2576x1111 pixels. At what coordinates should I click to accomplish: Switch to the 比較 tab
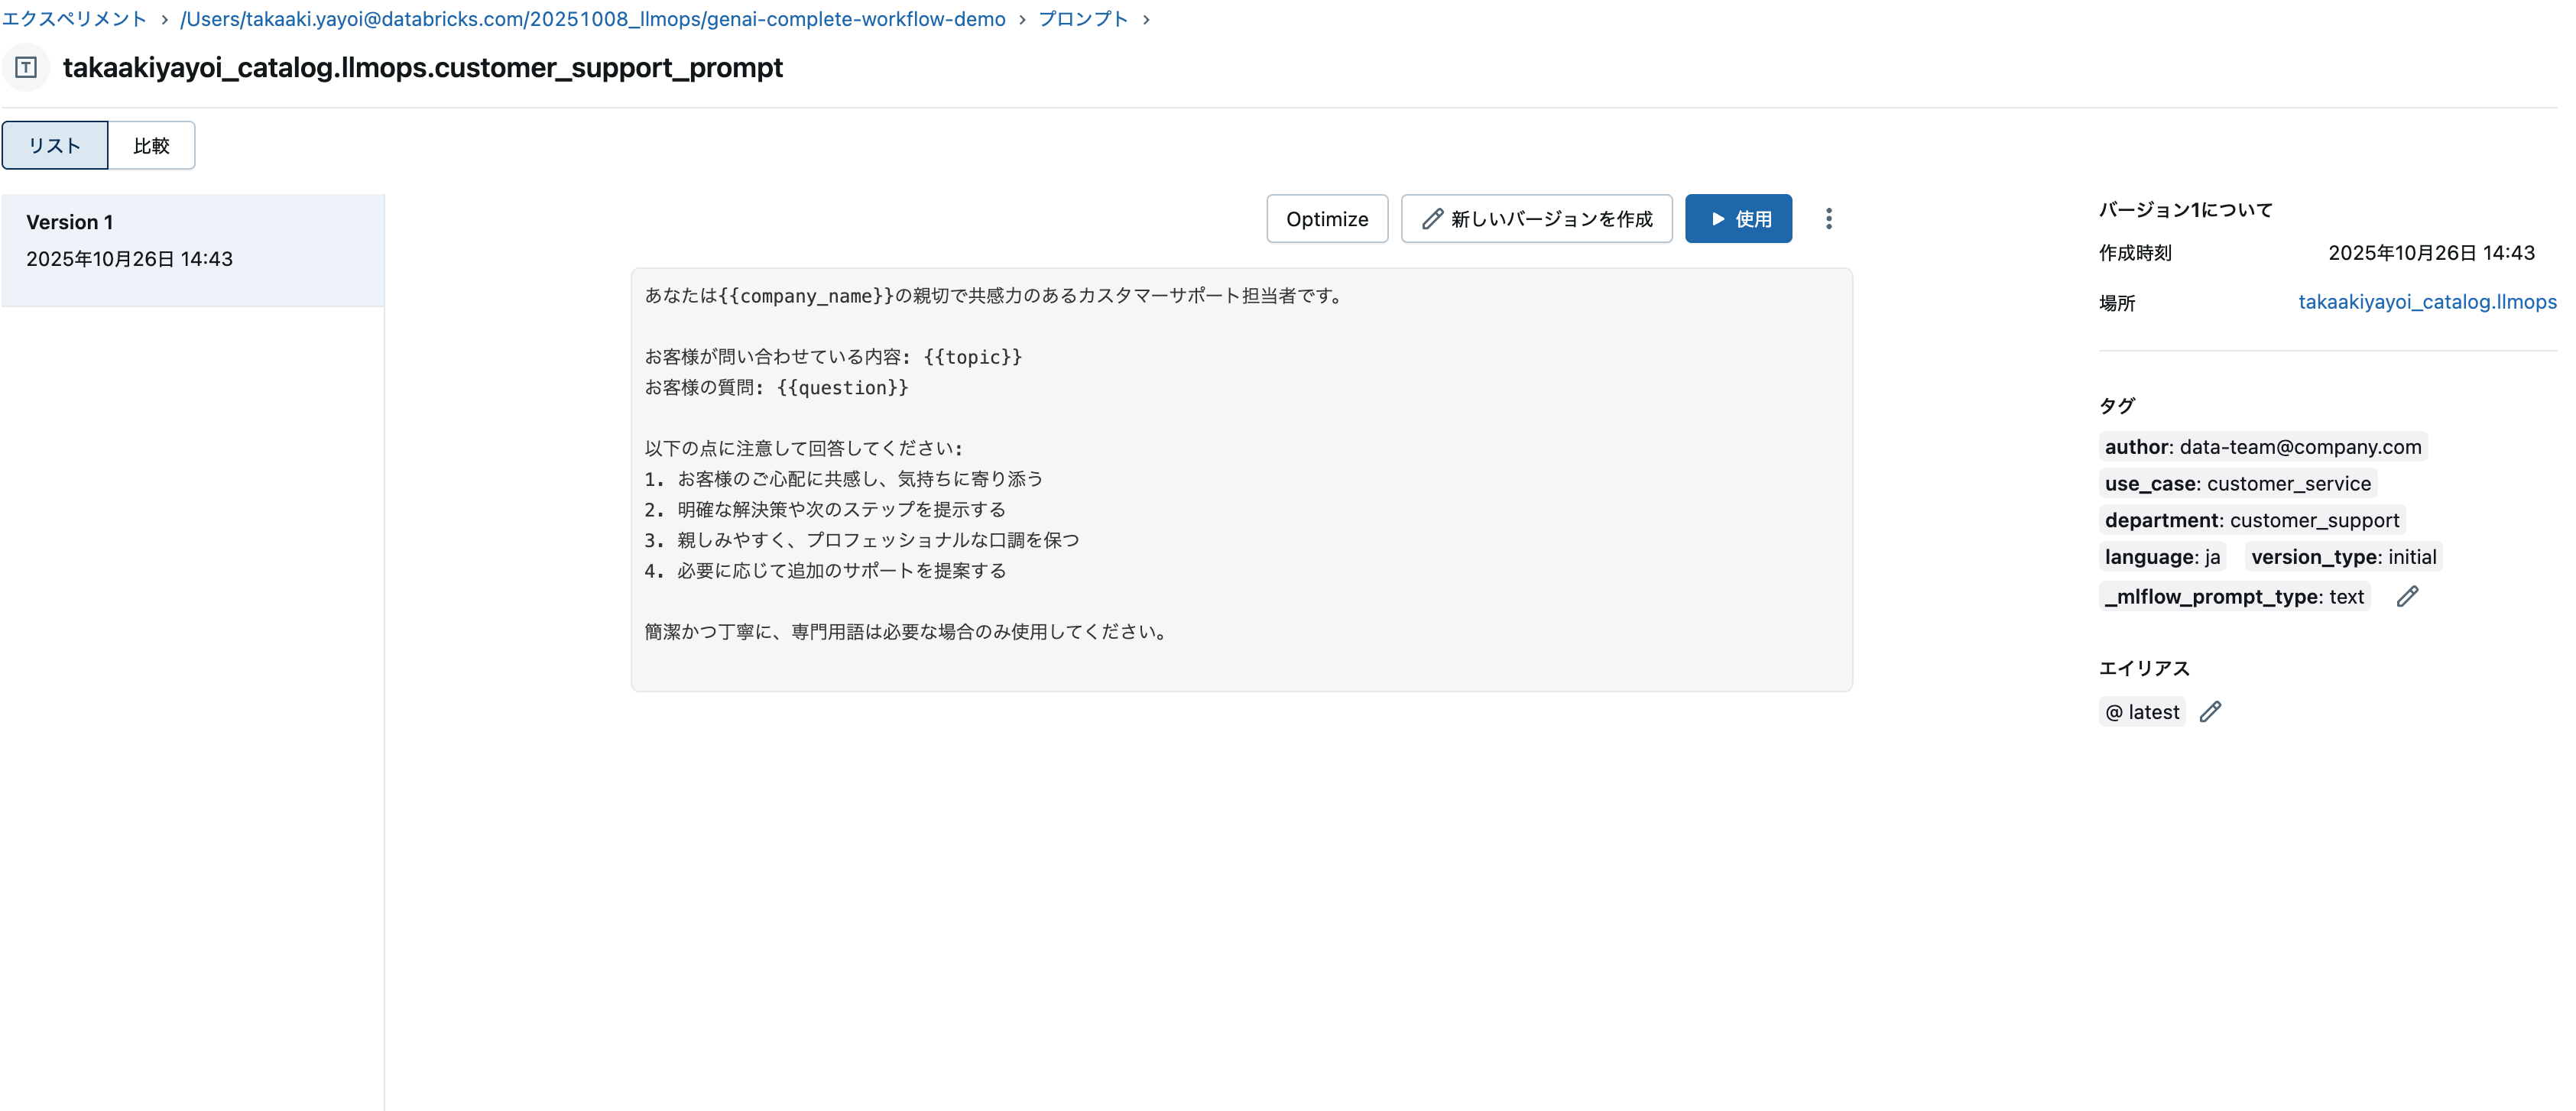(x=152, y=145)
